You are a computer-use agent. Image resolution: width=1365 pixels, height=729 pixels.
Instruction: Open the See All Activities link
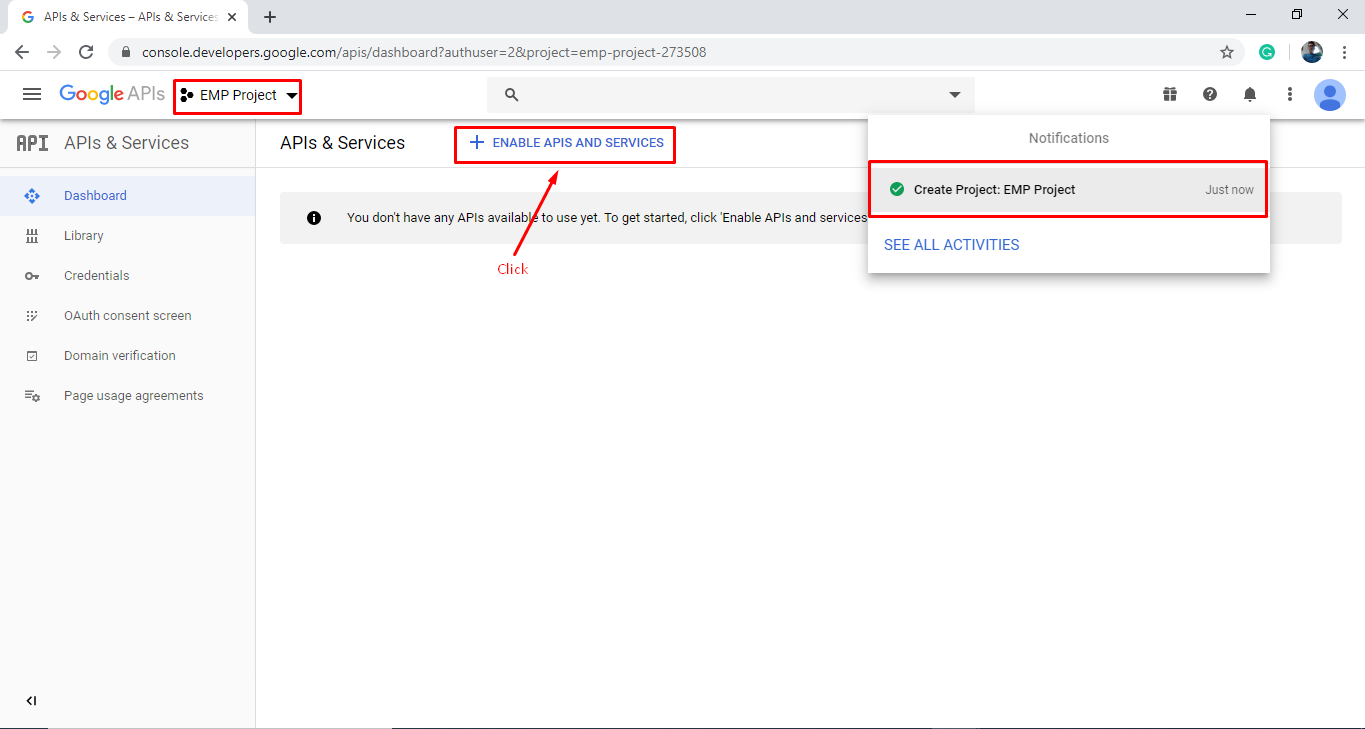click(x=951, y=244)
